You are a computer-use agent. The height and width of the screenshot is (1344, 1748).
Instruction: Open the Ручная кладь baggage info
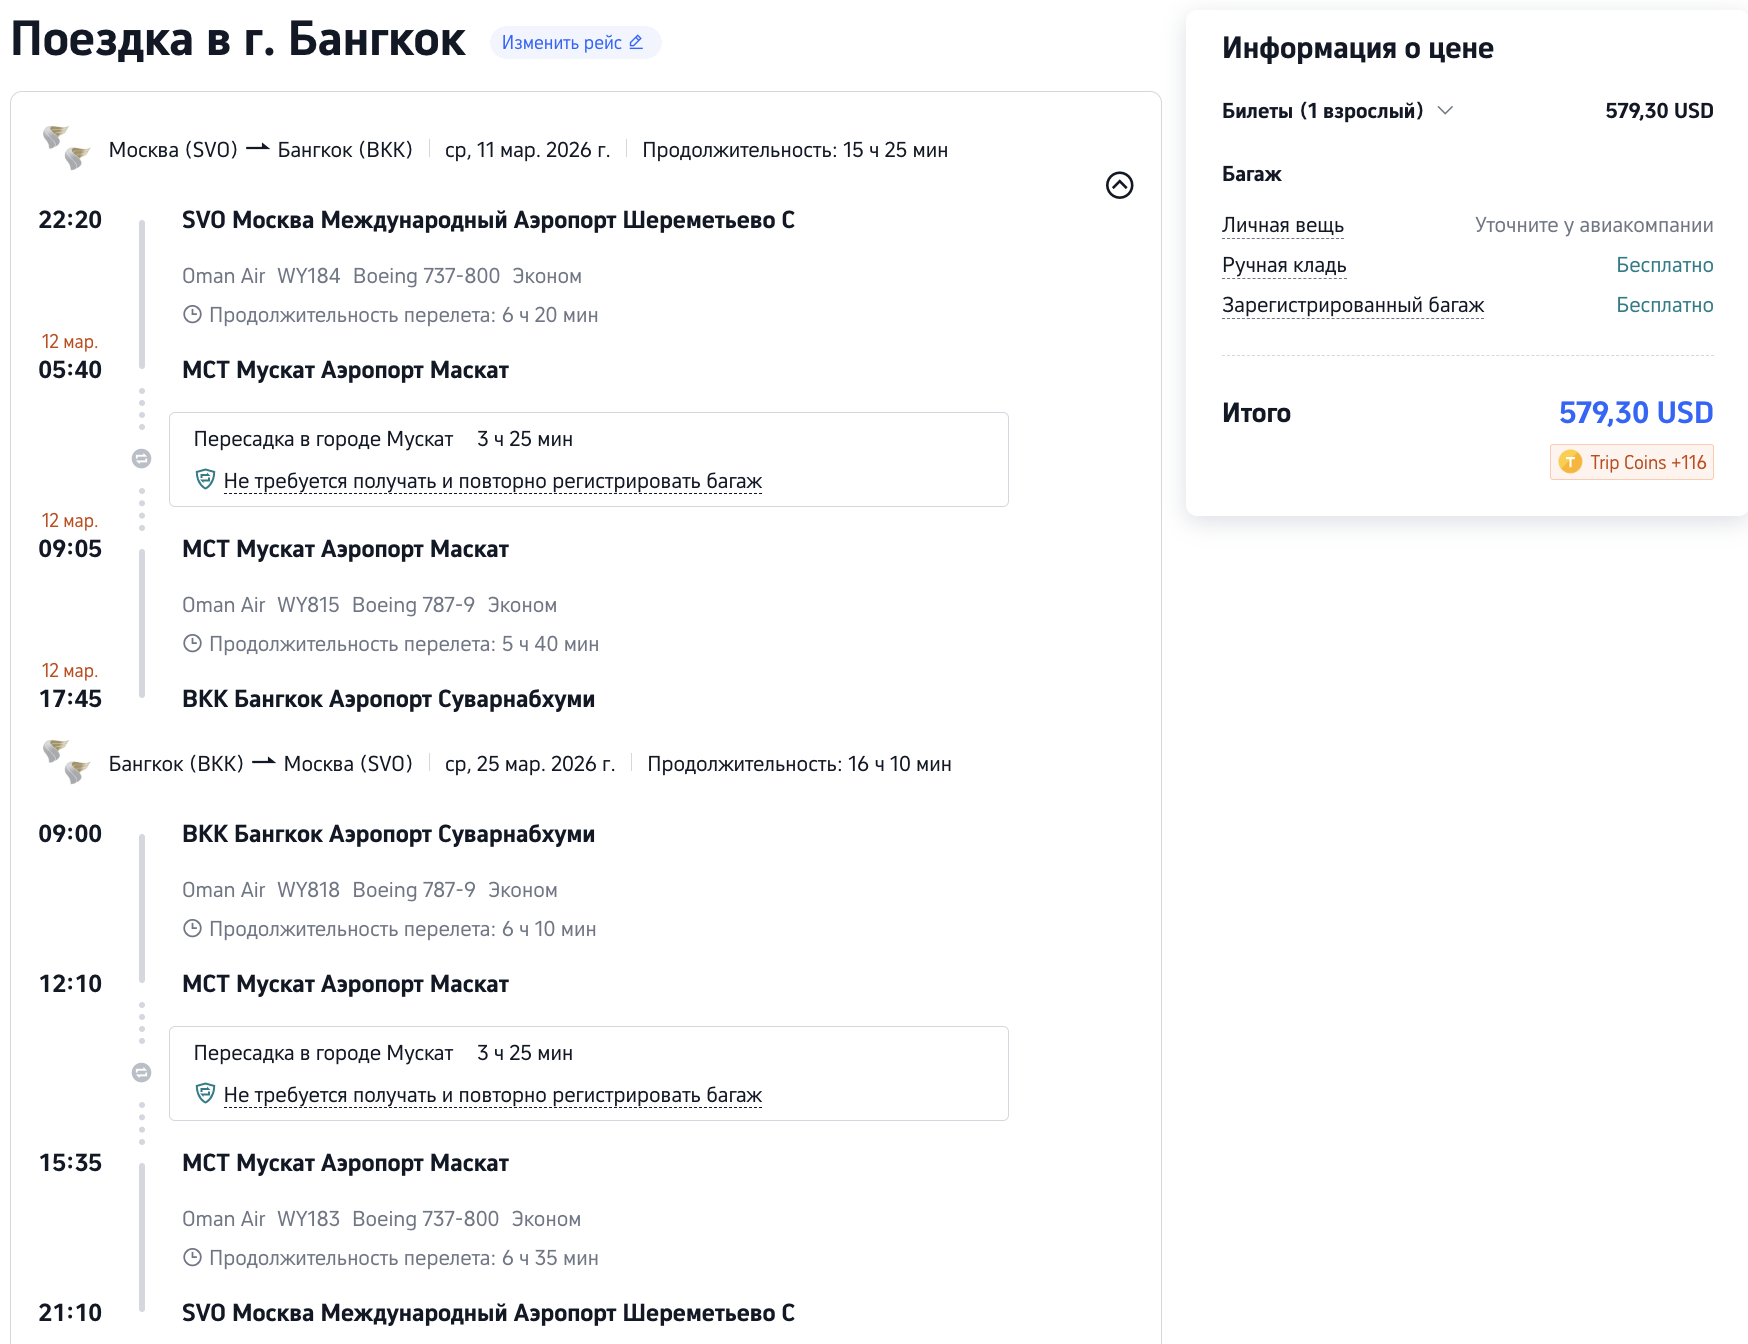1283,265
